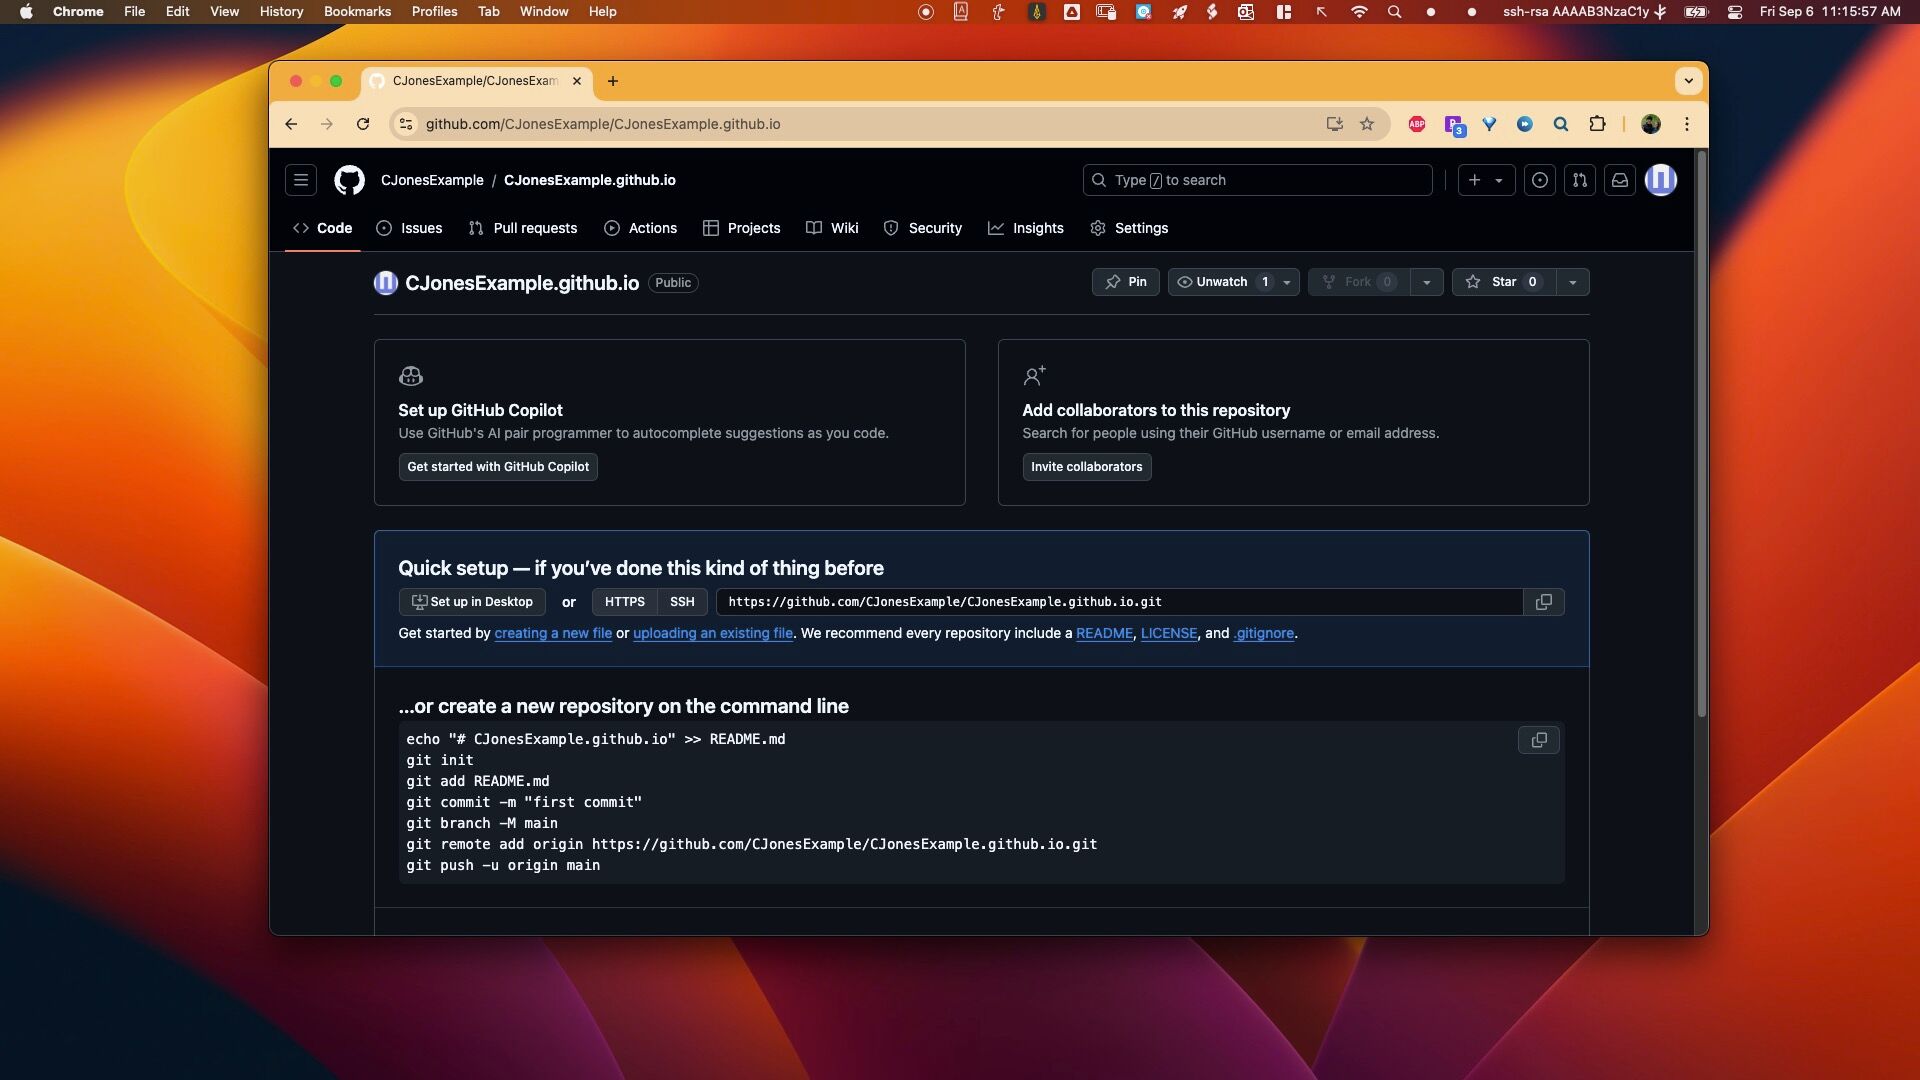
Task: Copy the repository HTTPS URL to clipboard
Action: click(x=1543, y=602)
